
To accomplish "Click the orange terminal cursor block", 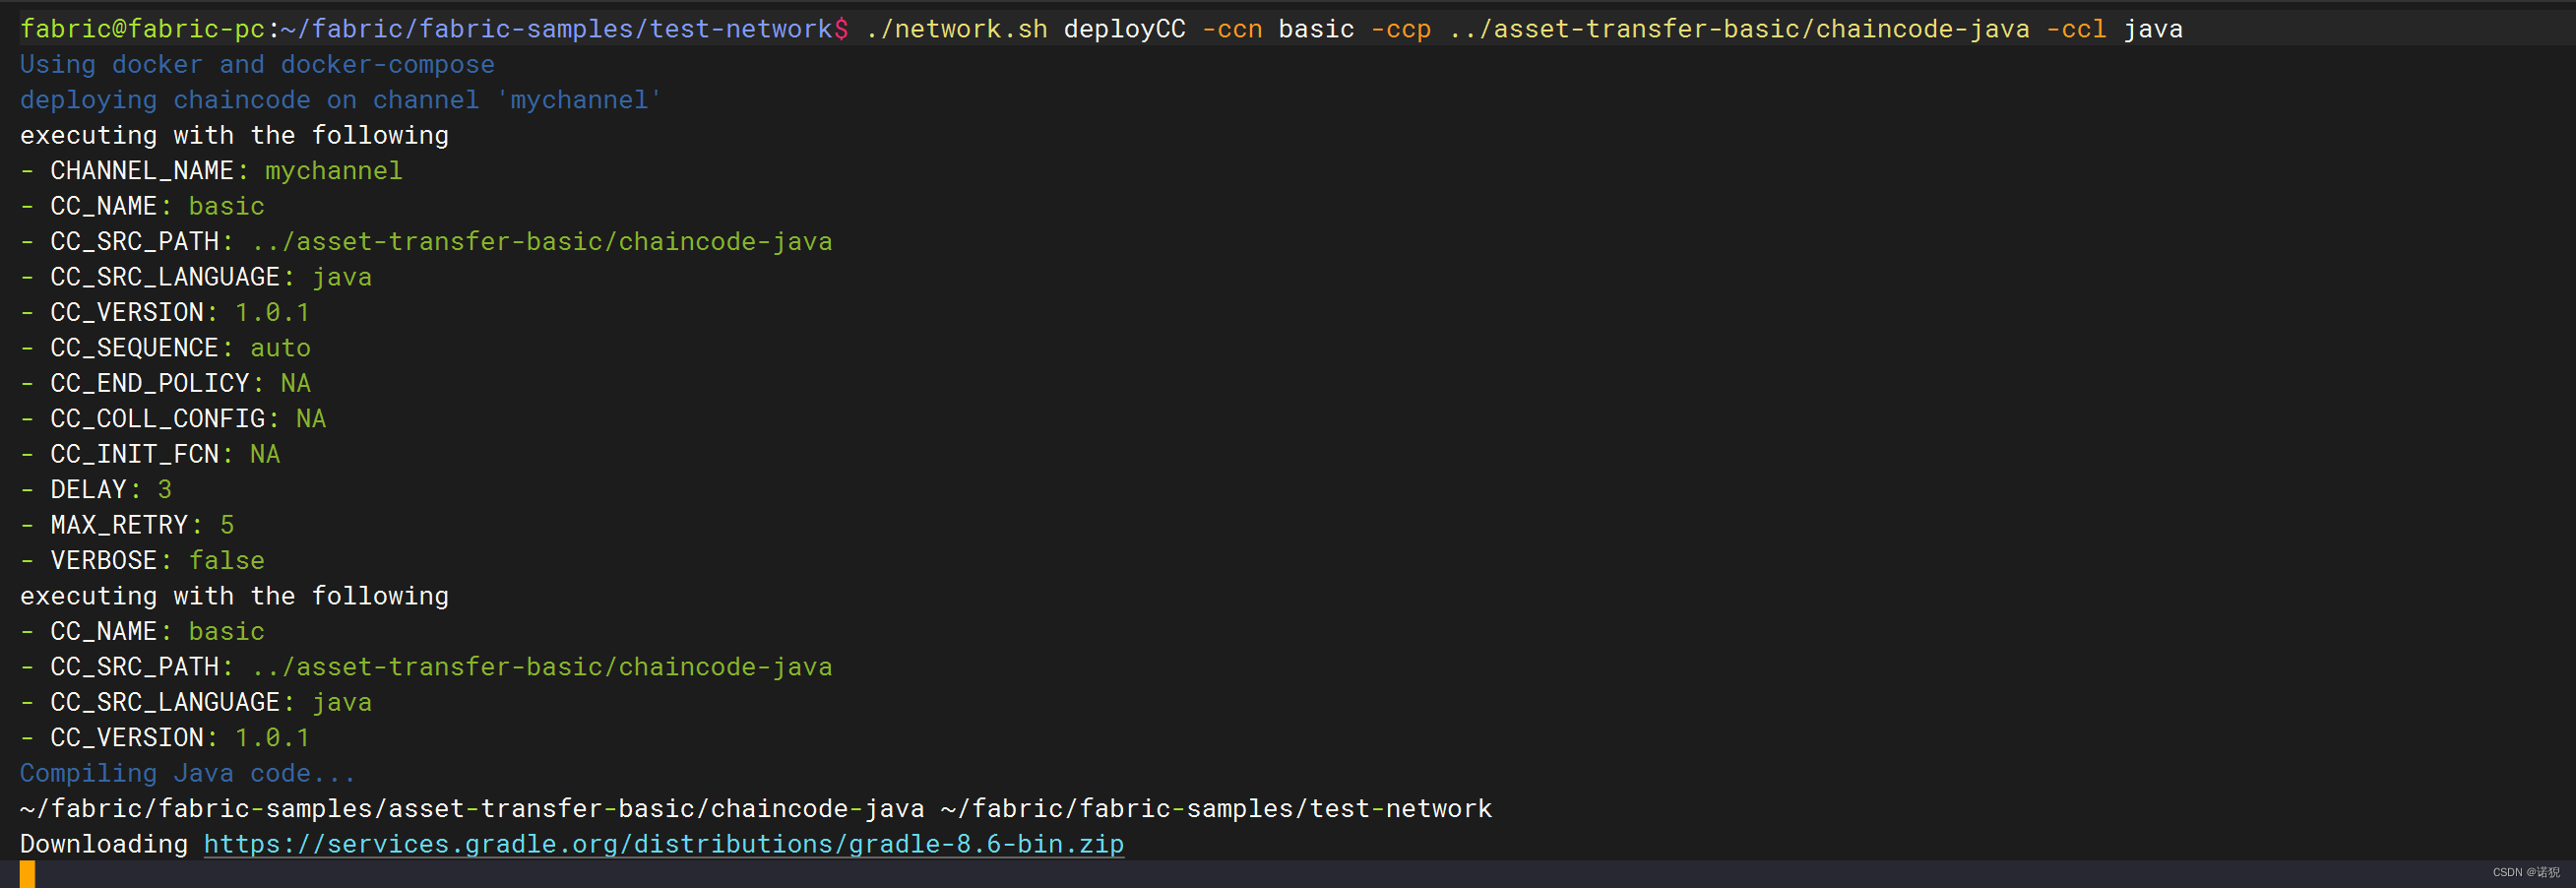I will [x=27, y=874].
